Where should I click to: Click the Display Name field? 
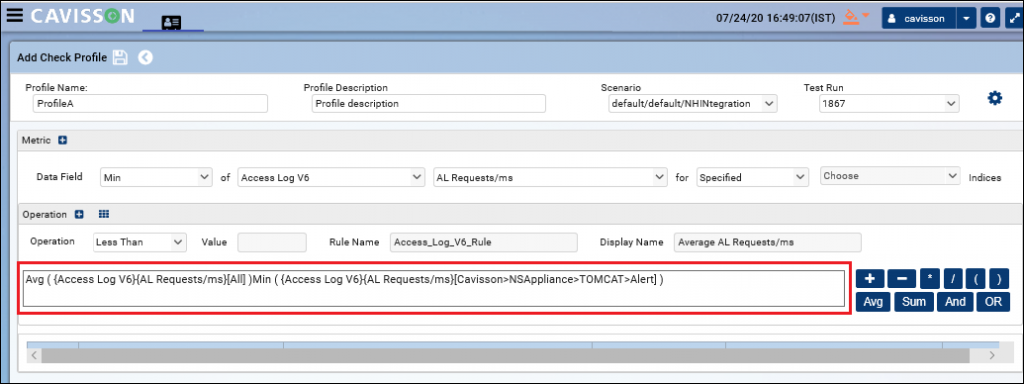(767, 242)
